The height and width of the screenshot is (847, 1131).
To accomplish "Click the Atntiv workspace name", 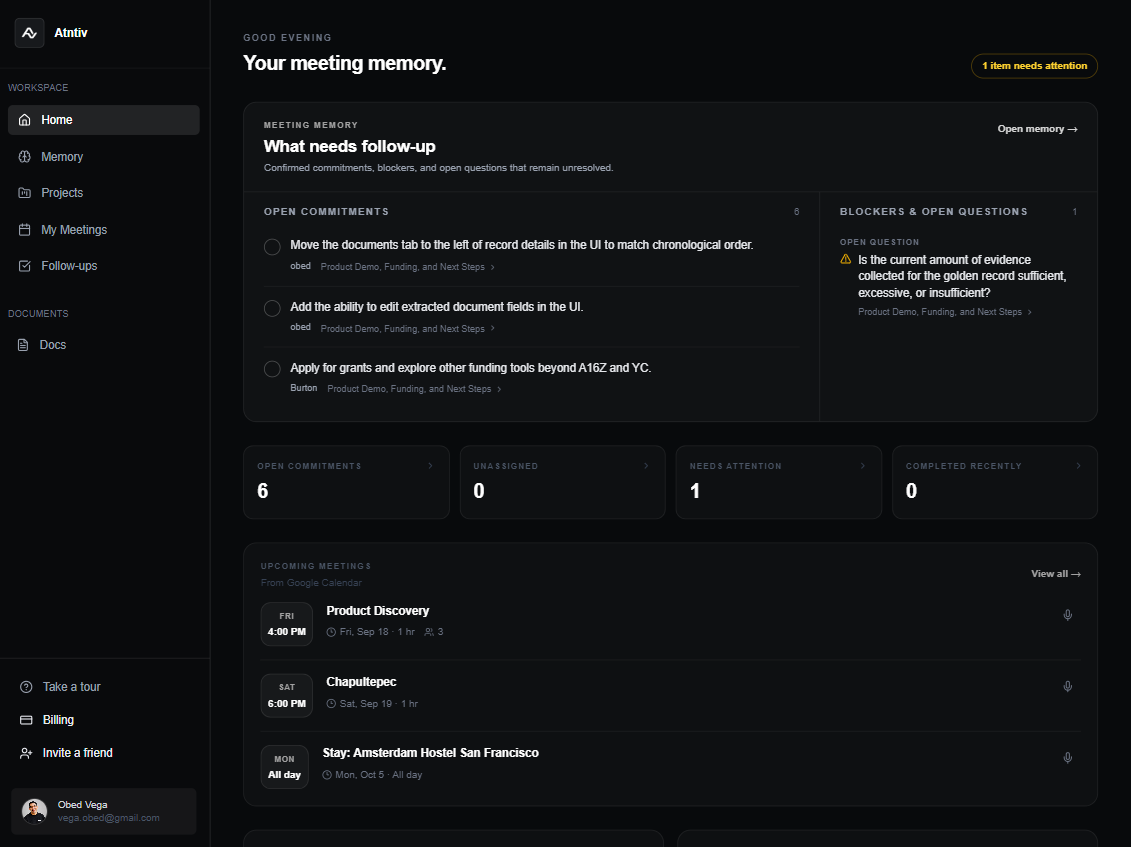I will tap(71, 33).
